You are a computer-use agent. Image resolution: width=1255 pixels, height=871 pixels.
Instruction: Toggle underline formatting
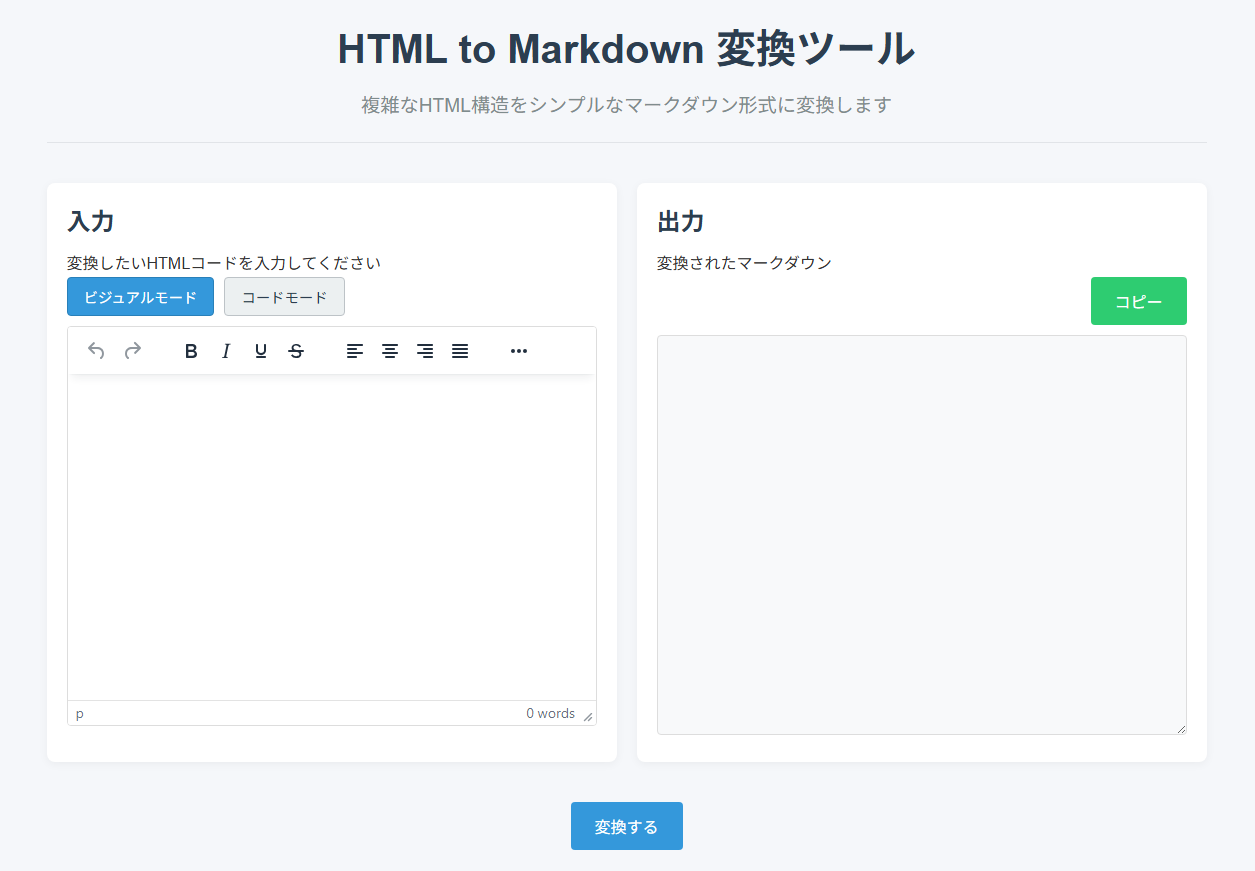[261, 351]
